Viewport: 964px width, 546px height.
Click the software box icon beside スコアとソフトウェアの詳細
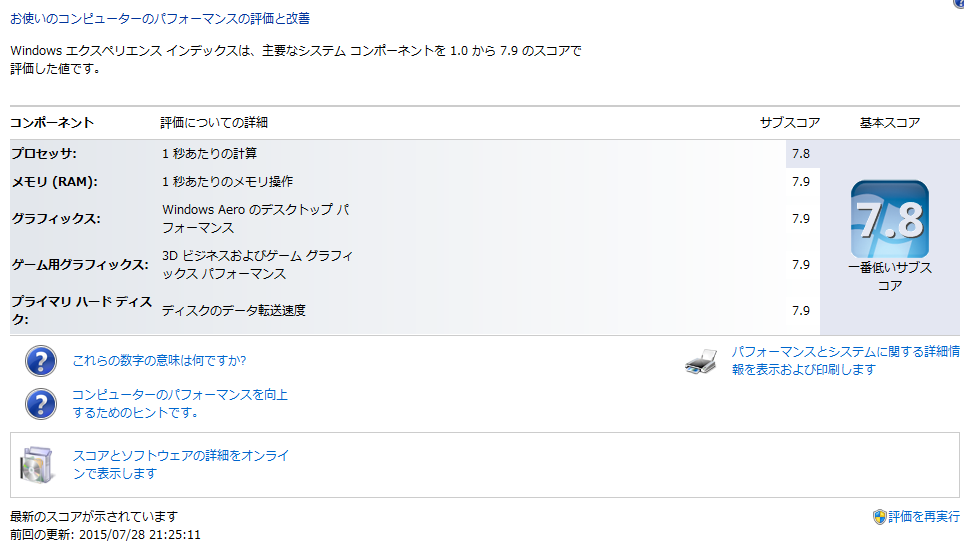click(37, 464)
